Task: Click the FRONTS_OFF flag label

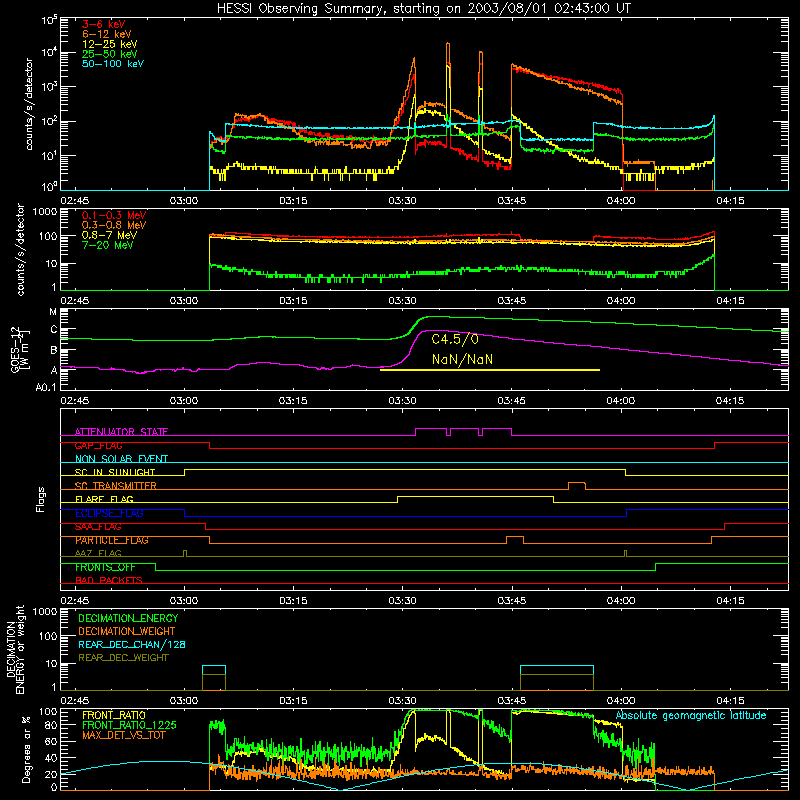Action: pyautogui.click(x=105, y=567)
